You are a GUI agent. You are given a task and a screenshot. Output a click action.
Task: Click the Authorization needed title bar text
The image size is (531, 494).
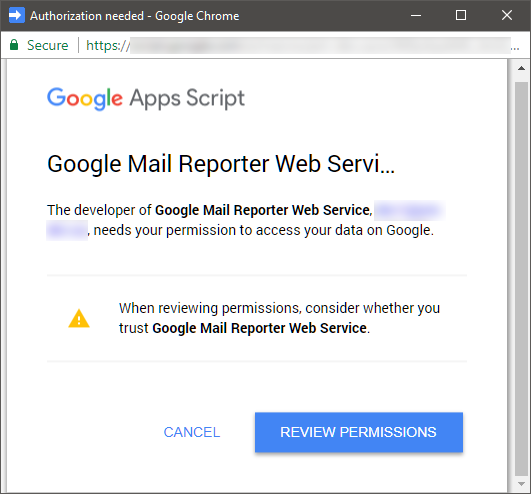pos(134,16)
